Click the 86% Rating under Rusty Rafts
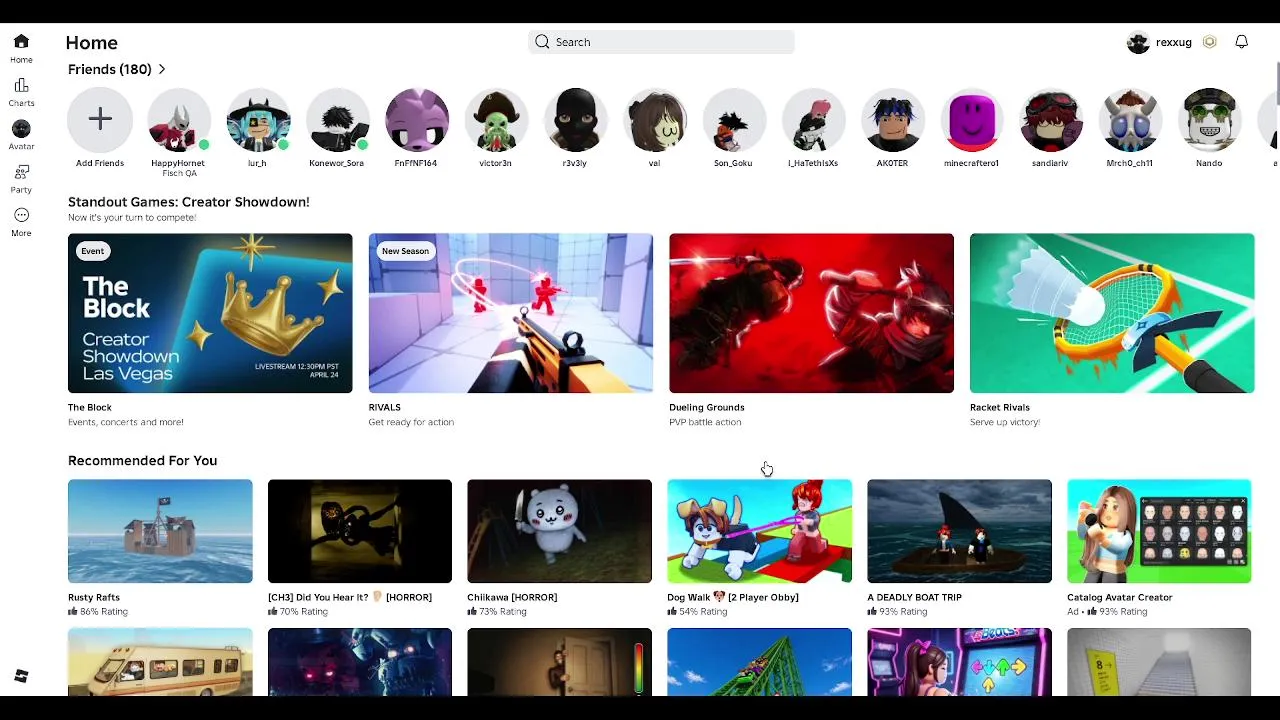This screenshot has height=720, width=1280. coord(98,612)
